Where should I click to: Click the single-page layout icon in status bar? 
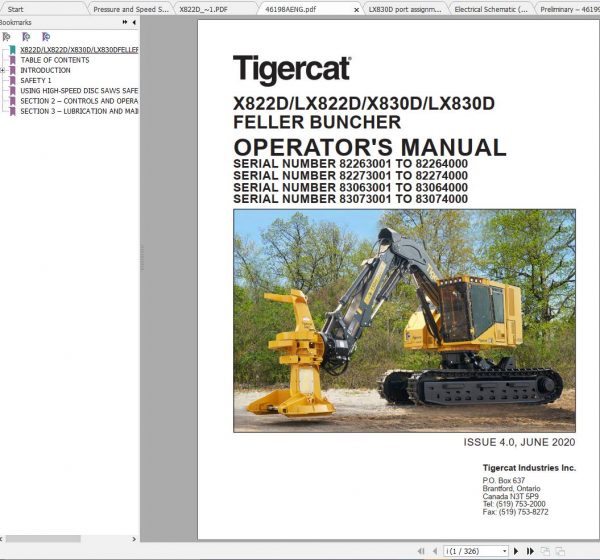tap(545, 551)
